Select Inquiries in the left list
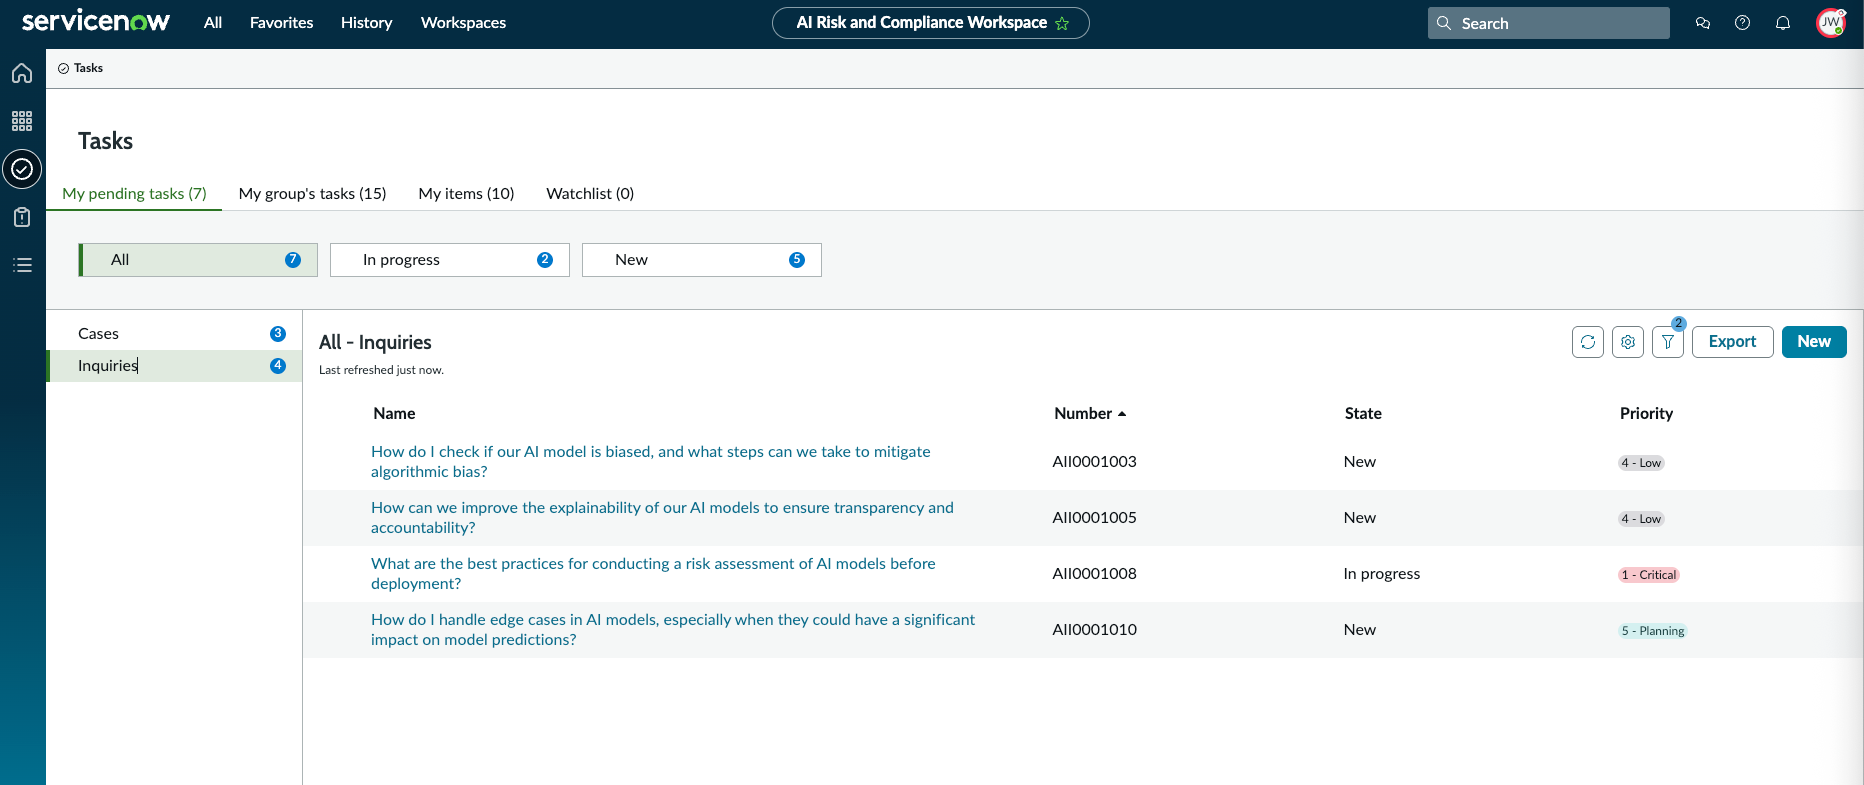The image size is (1864, 785). [174, 366]
